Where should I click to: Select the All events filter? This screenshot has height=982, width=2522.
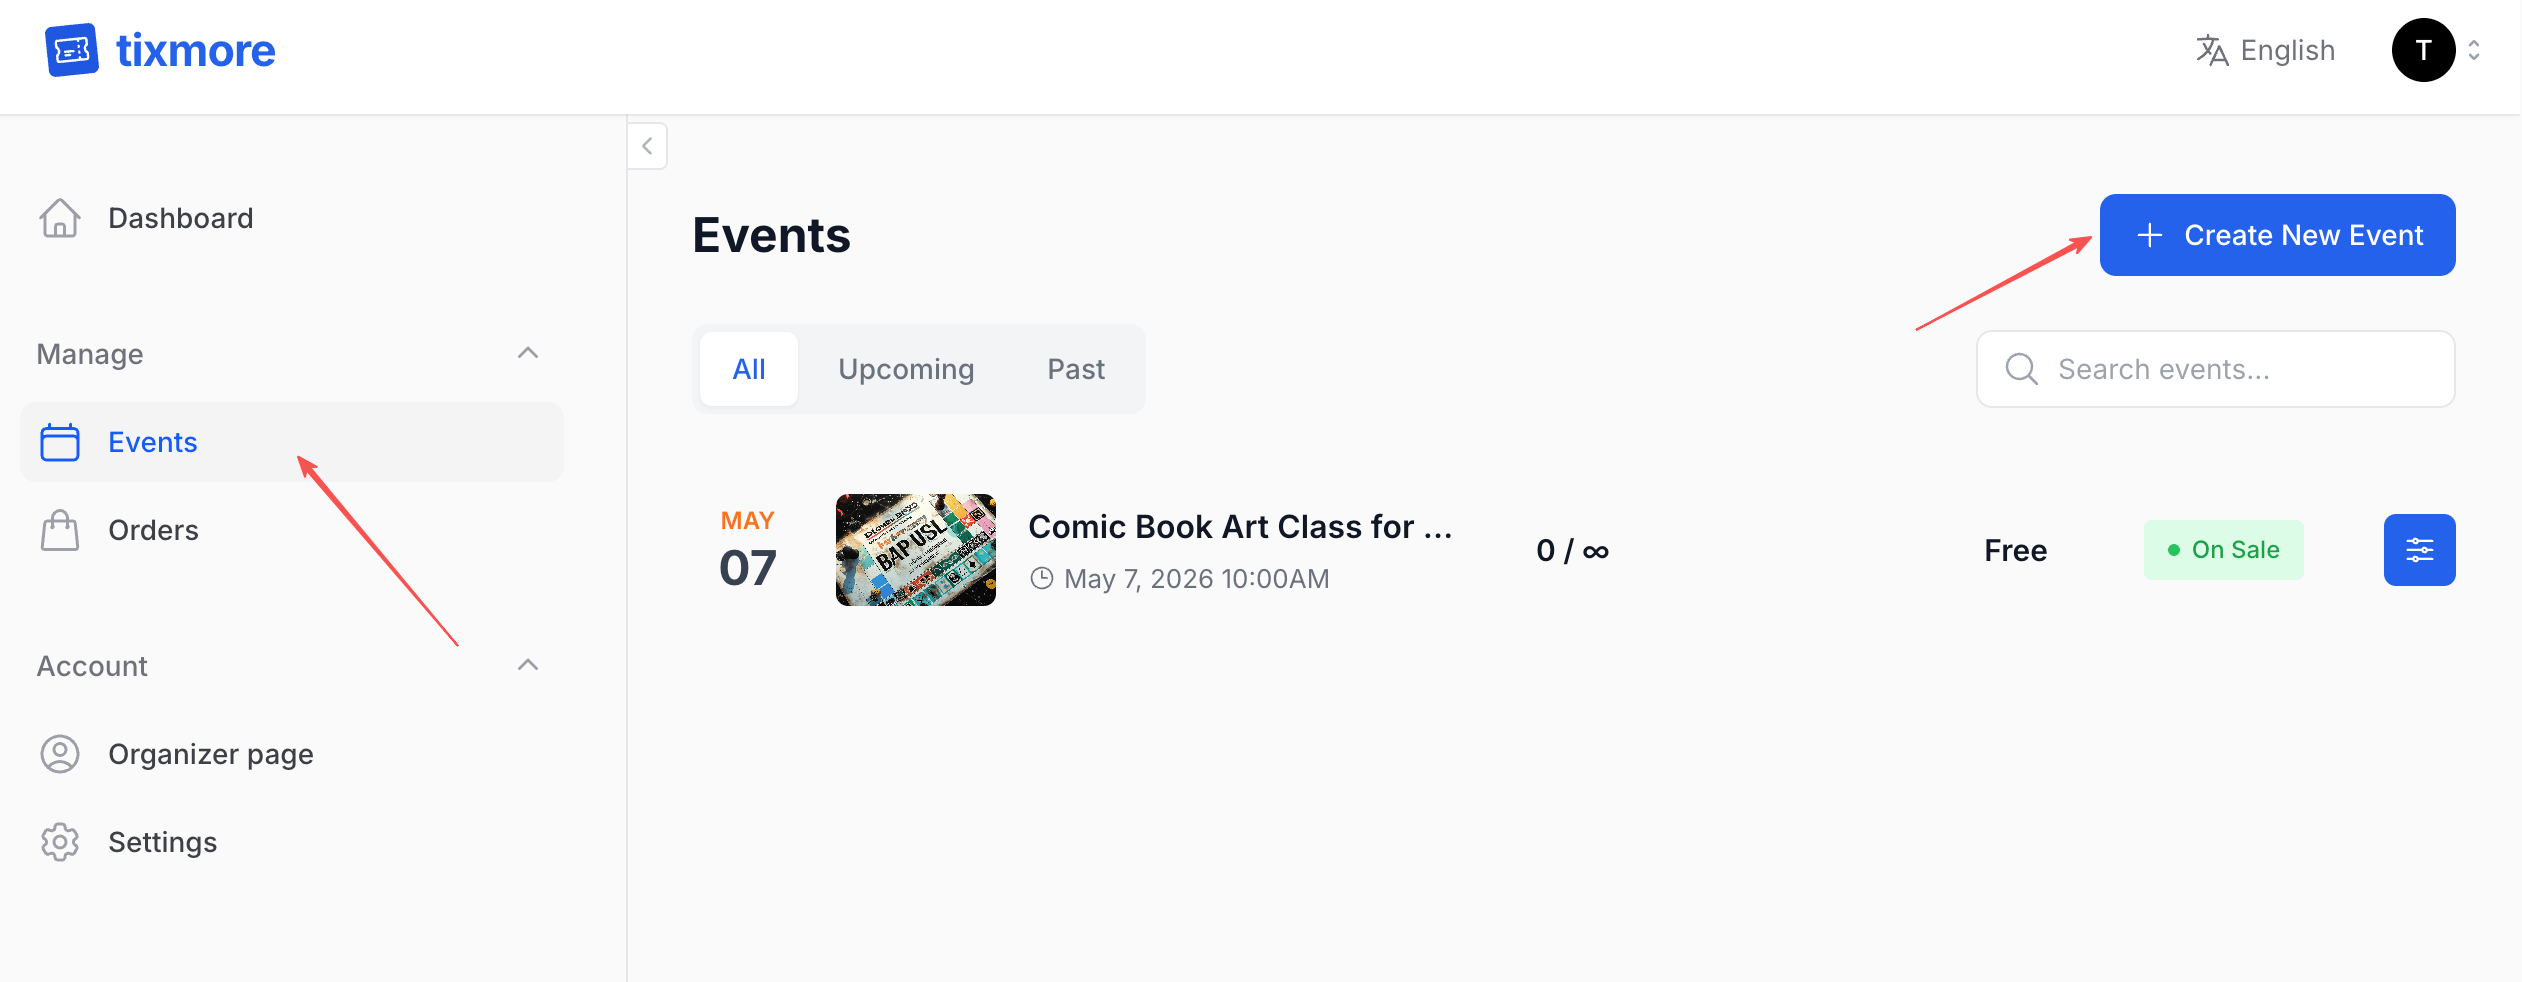pos(749,369)
